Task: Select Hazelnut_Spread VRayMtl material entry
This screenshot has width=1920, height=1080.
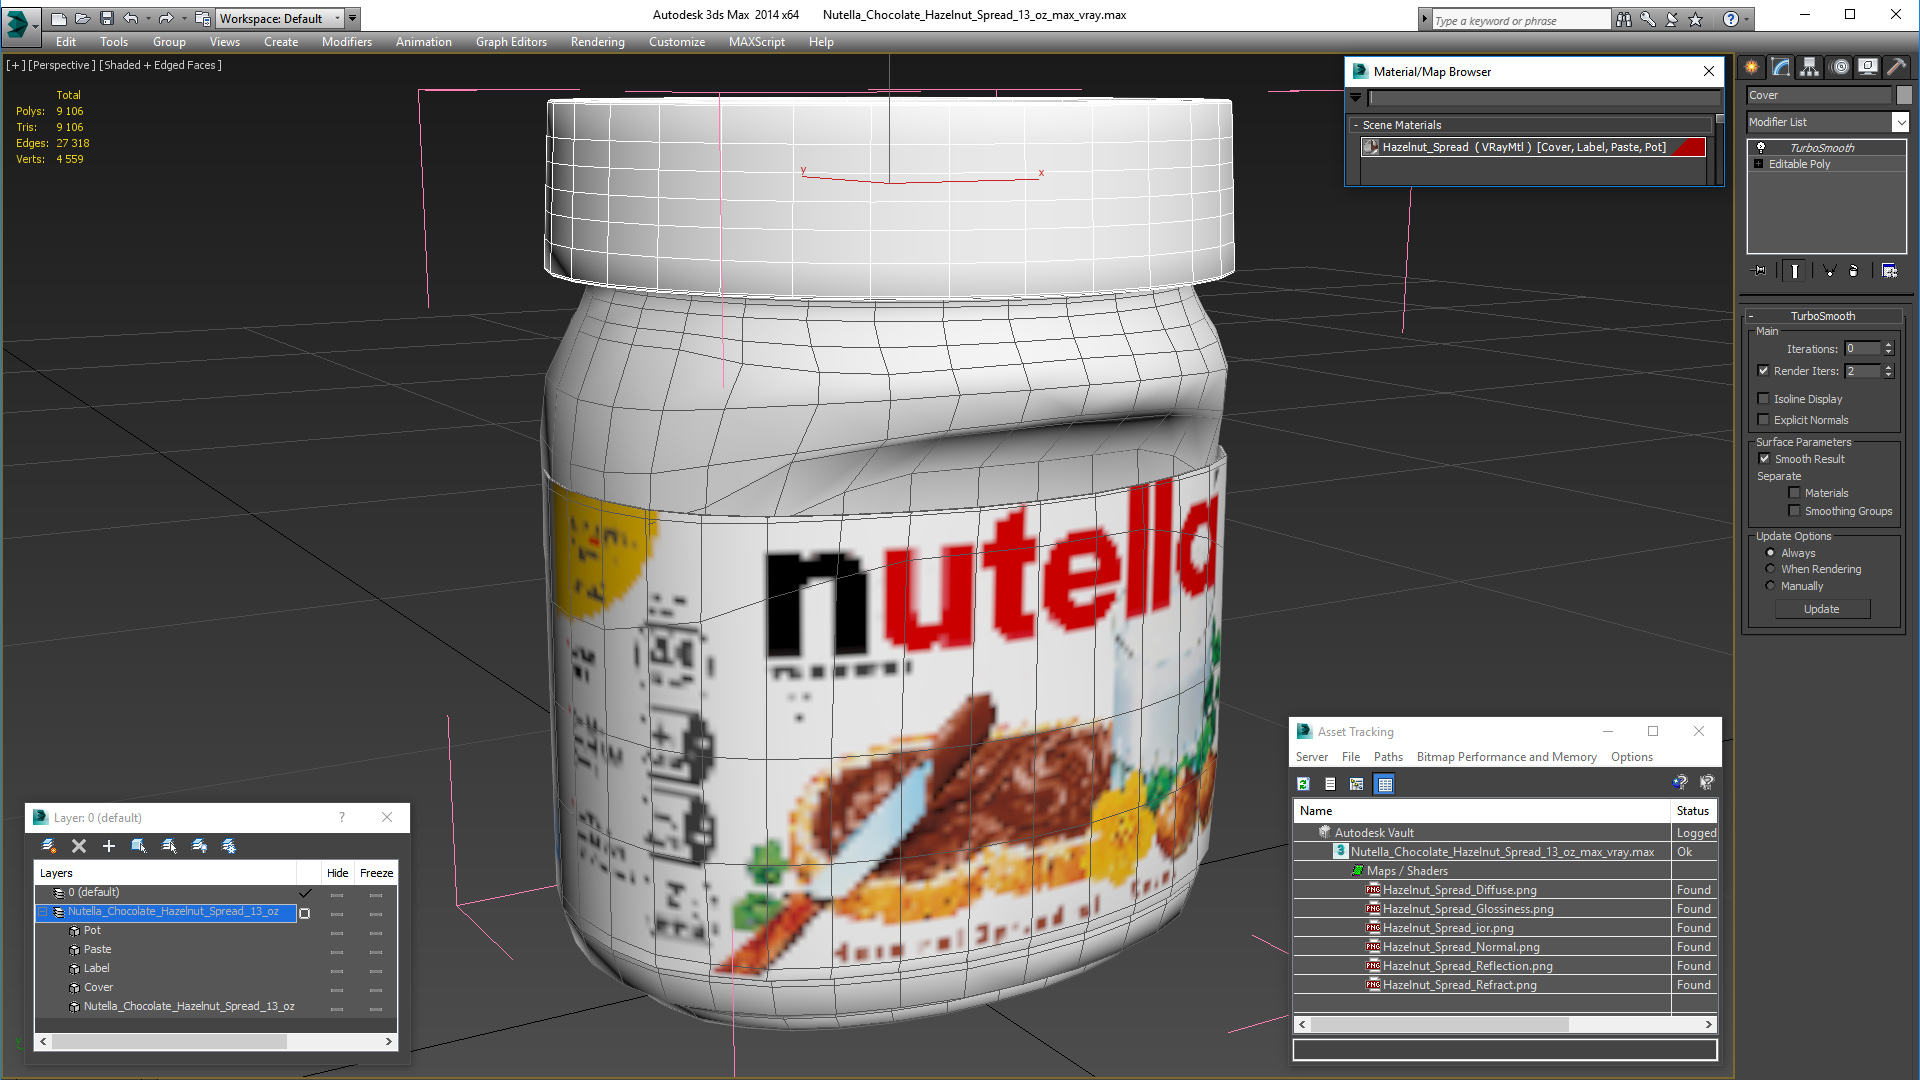Action: [x=1532, y=147]
